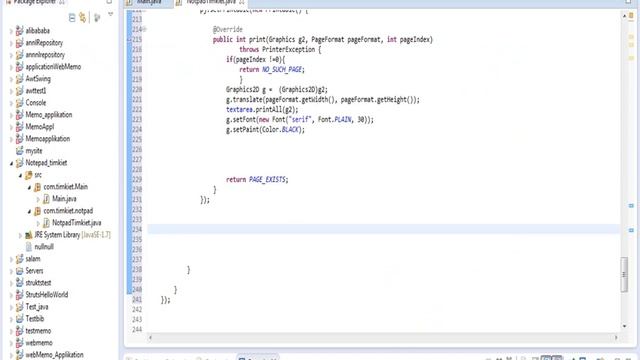Expand the Testbib project
Viewport: 640px width, 360px height.
pos(11,319)
